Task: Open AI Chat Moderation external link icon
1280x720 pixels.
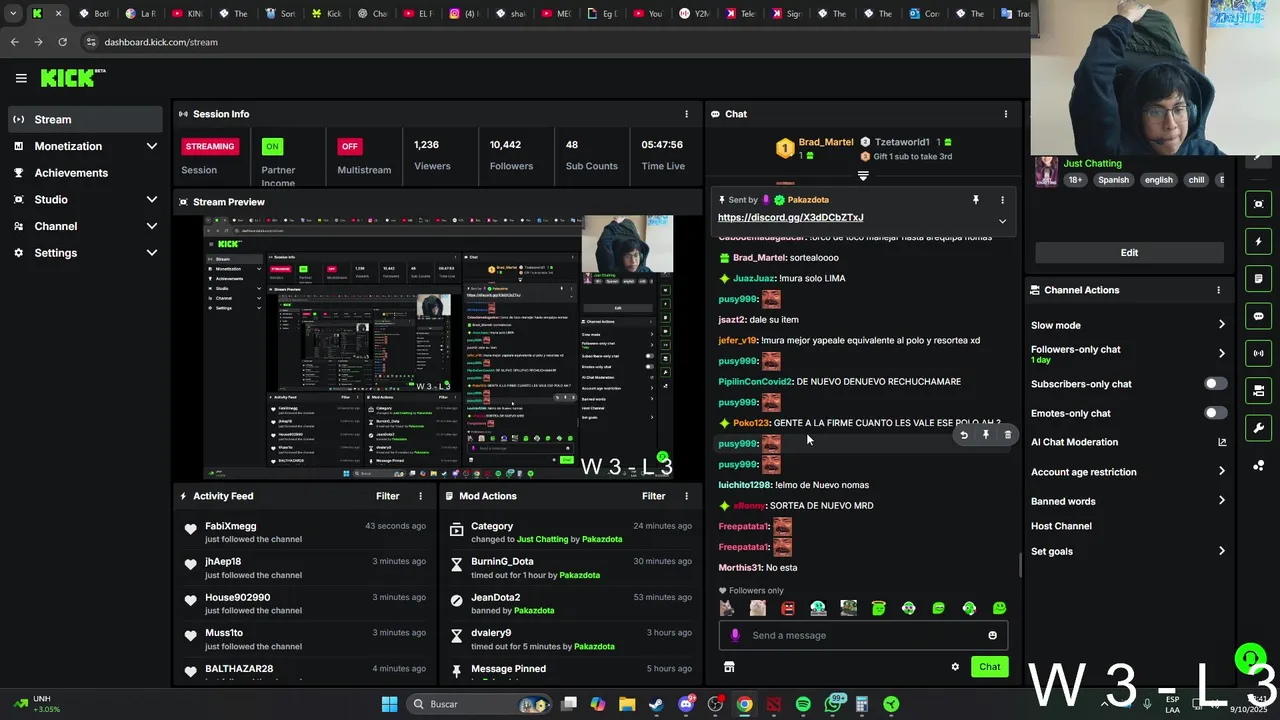Action: (1221, 442)
